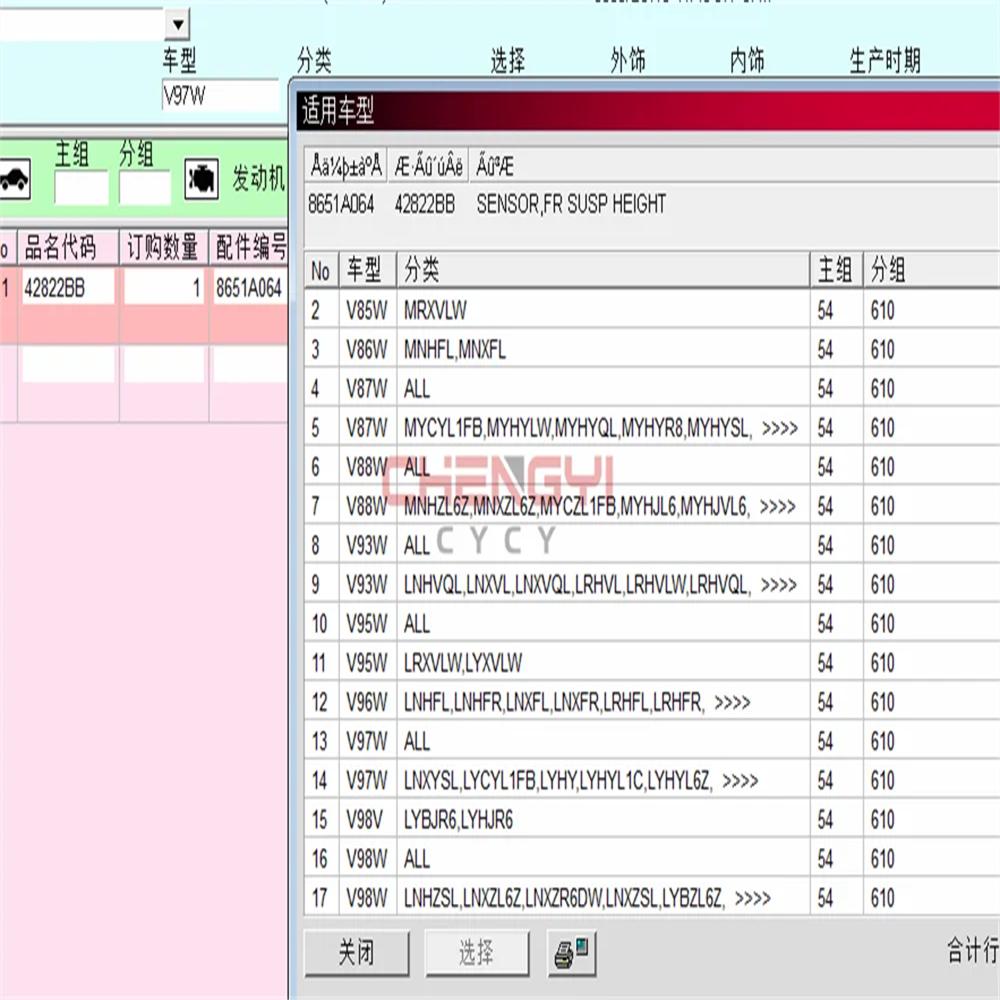
Task: Select row 12, V96W LNHFL
Action: 652,702
